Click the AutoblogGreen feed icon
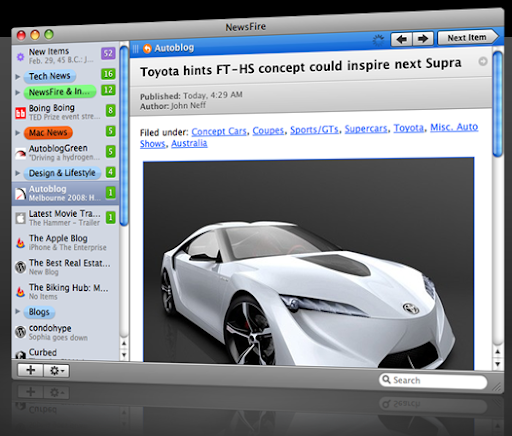The height and width of the screenshot is (436, 512). click(x=20, y=153)
